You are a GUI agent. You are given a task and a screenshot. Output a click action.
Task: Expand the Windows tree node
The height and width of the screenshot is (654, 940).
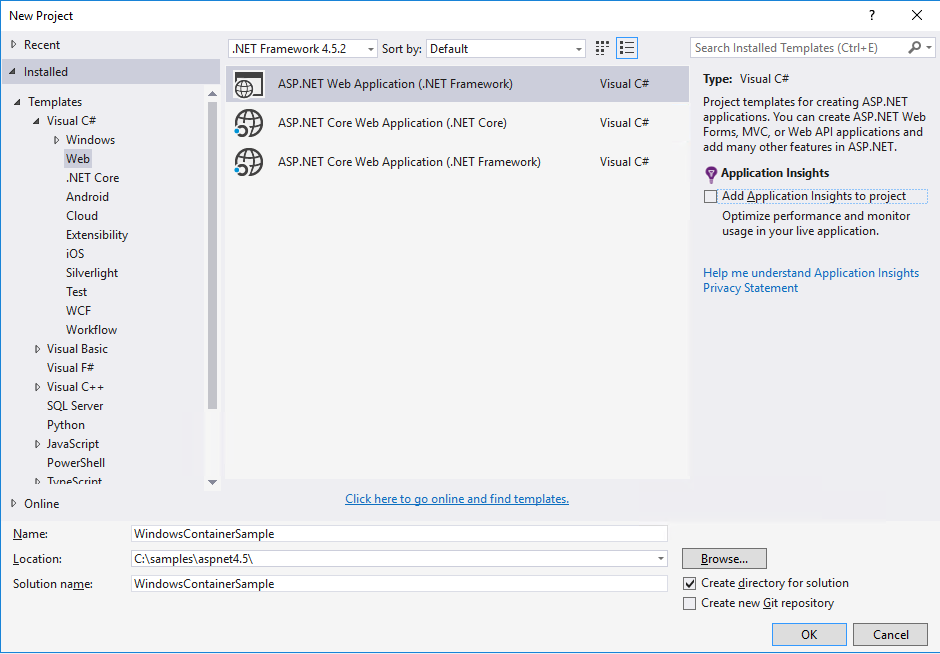click(56, 140)
